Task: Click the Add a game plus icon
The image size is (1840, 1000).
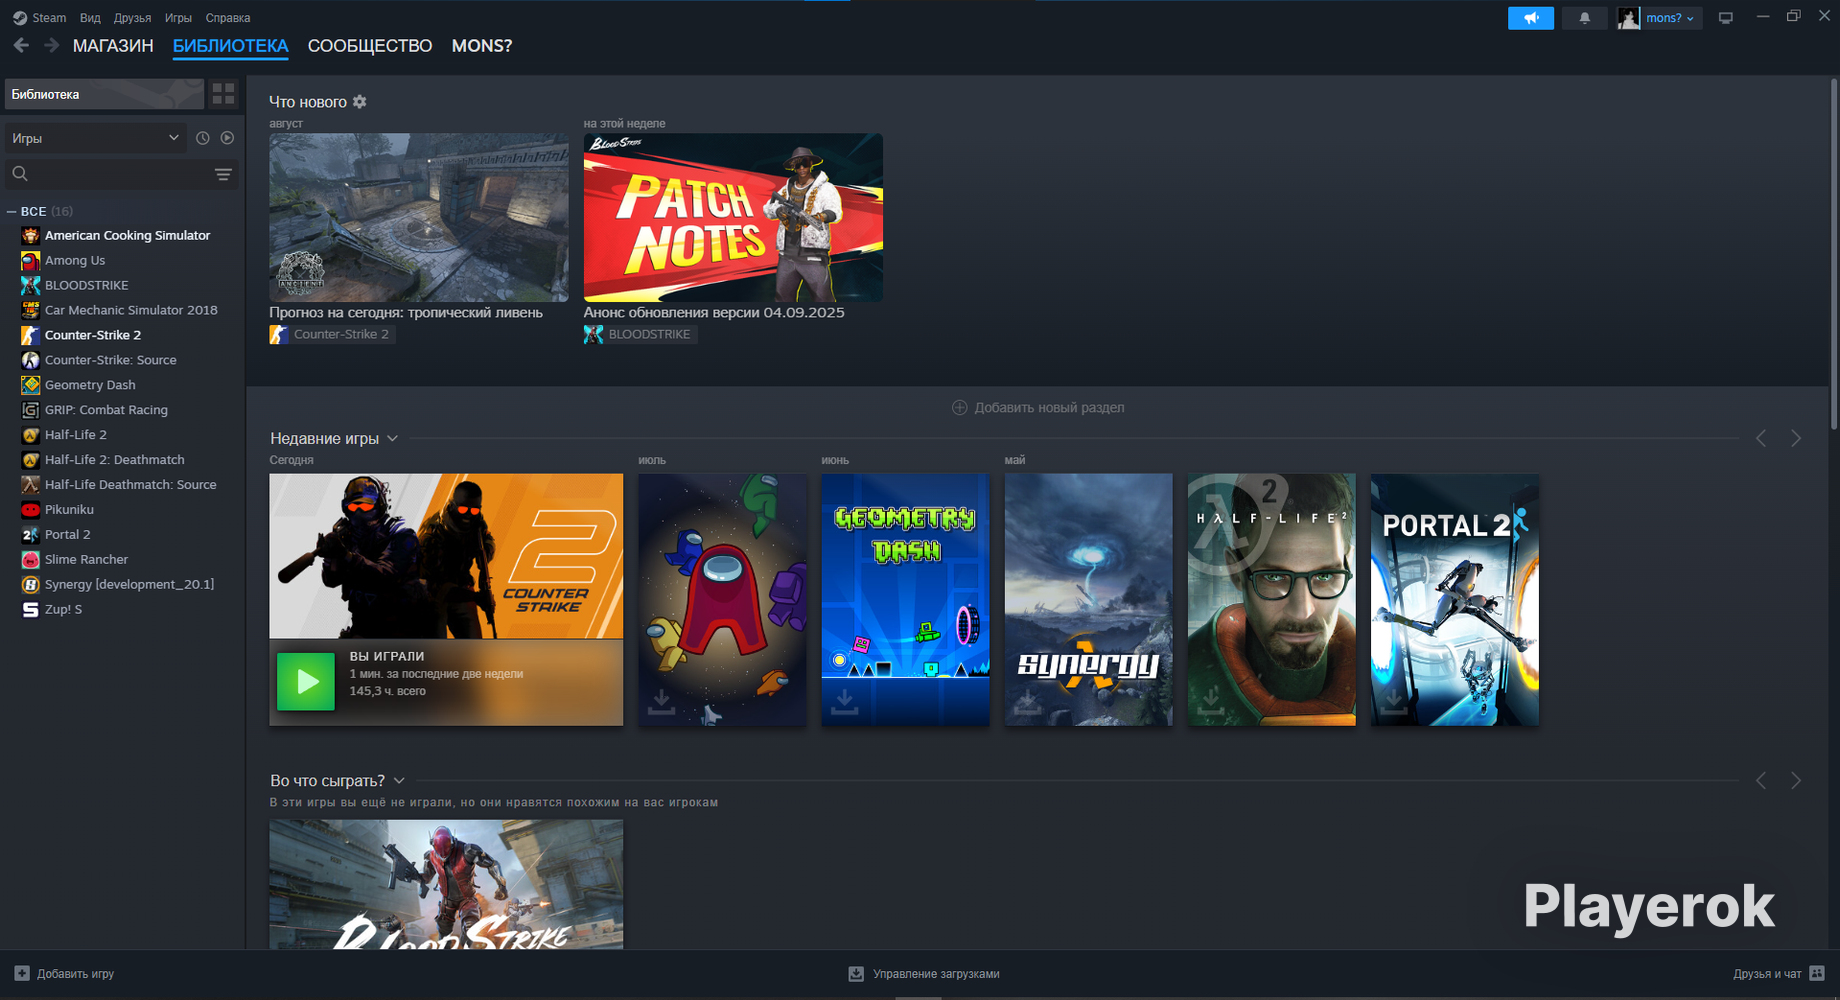Action: click(x=22, y=974)
